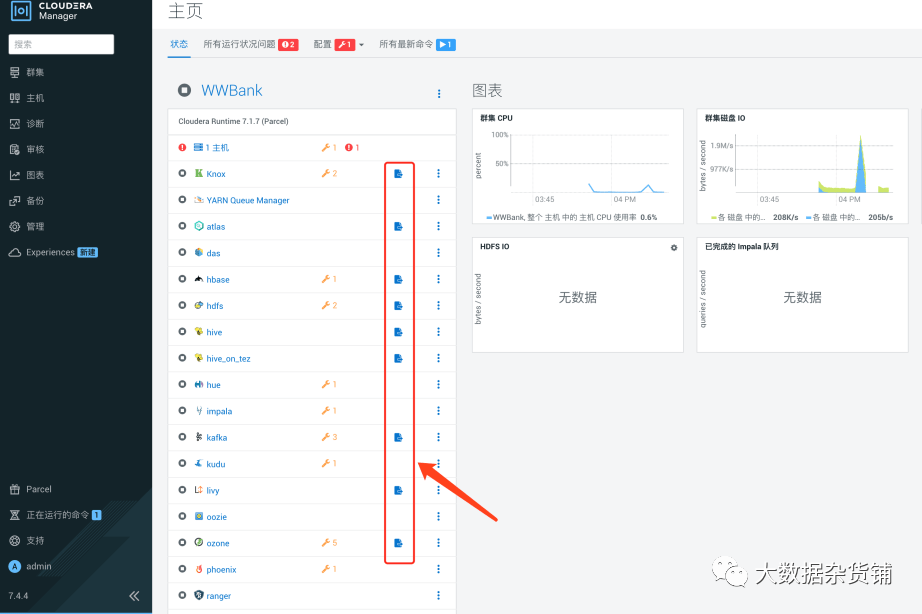
Task: Open the hbase service actions menu
Action: click(438, 279)
